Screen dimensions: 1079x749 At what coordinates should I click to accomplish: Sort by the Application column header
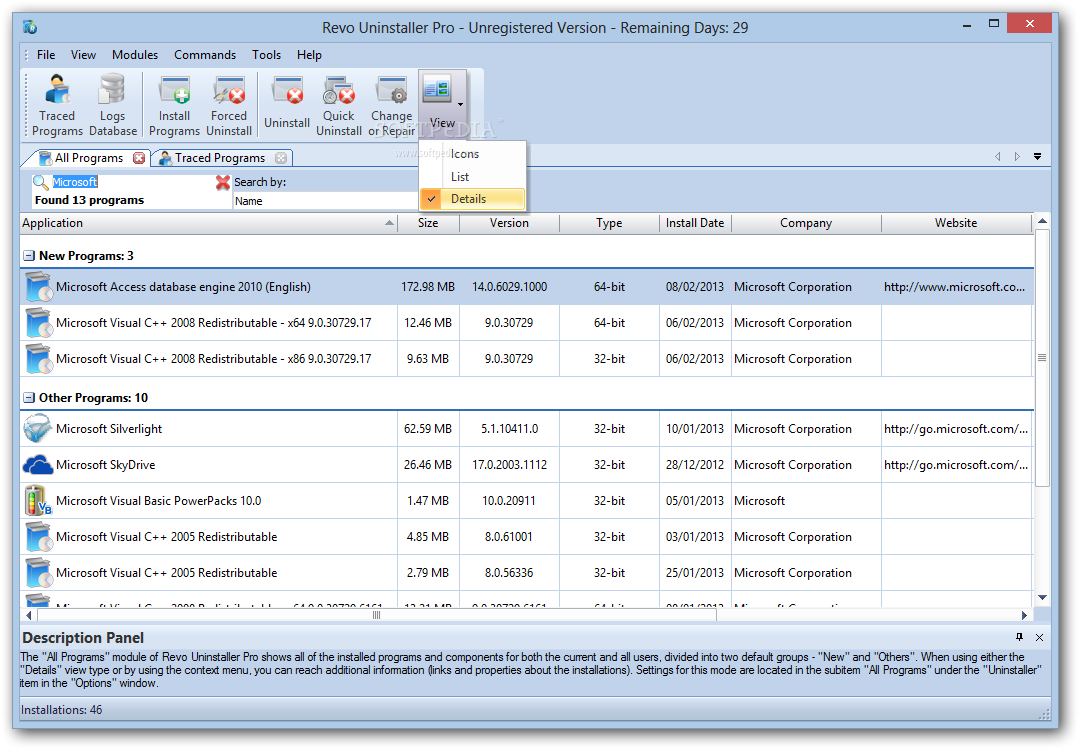(x=209, y=223)
